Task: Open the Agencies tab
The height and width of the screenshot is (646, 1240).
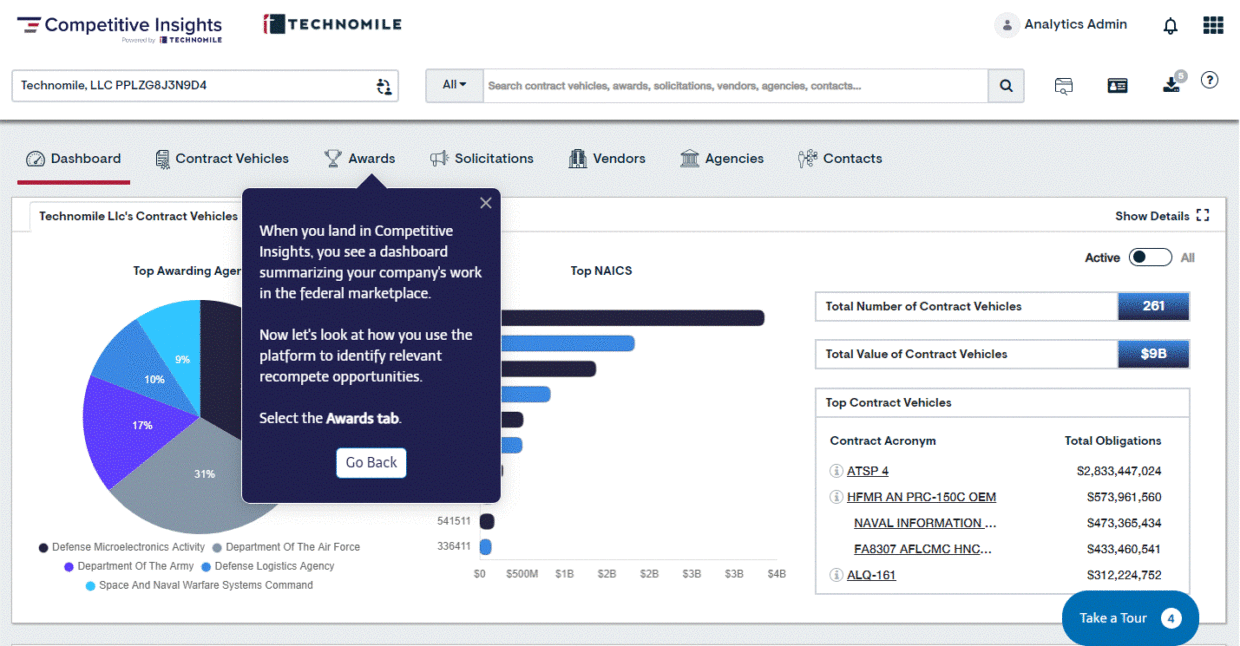Action: coord(722,158)
